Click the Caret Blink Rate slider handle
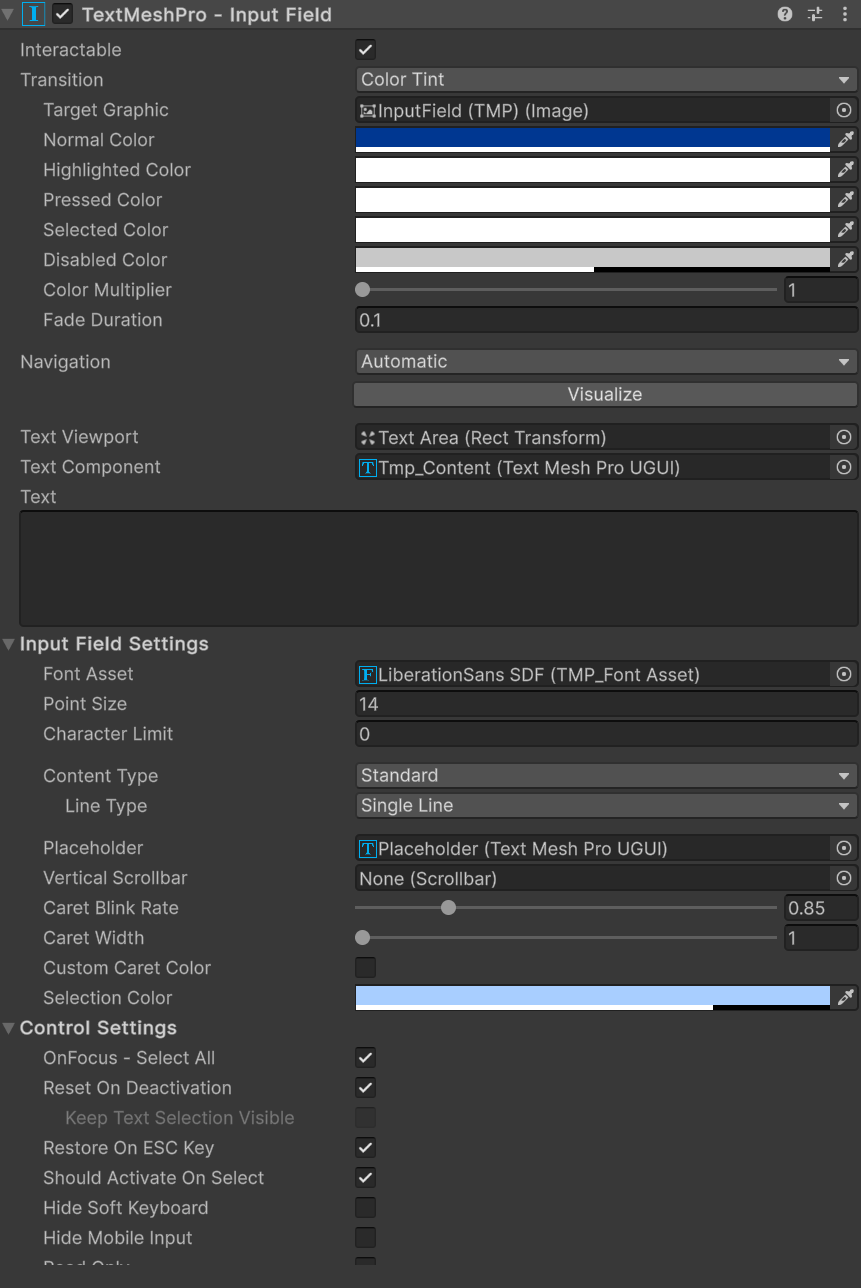The height and width of the screenshot is (1288, 861). point(449,908)
